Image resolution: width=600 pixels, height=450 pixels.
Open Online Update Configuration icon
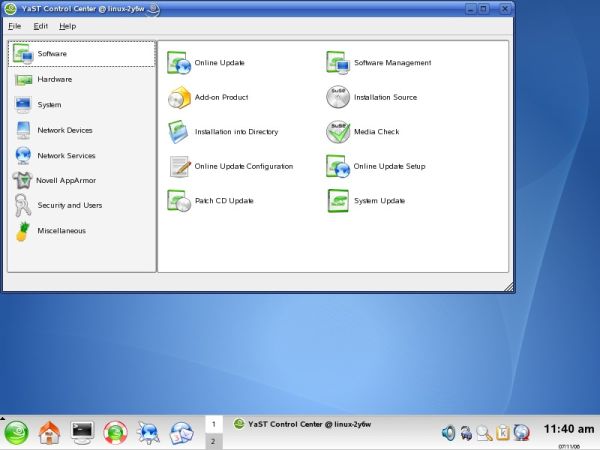pos(179,166)
